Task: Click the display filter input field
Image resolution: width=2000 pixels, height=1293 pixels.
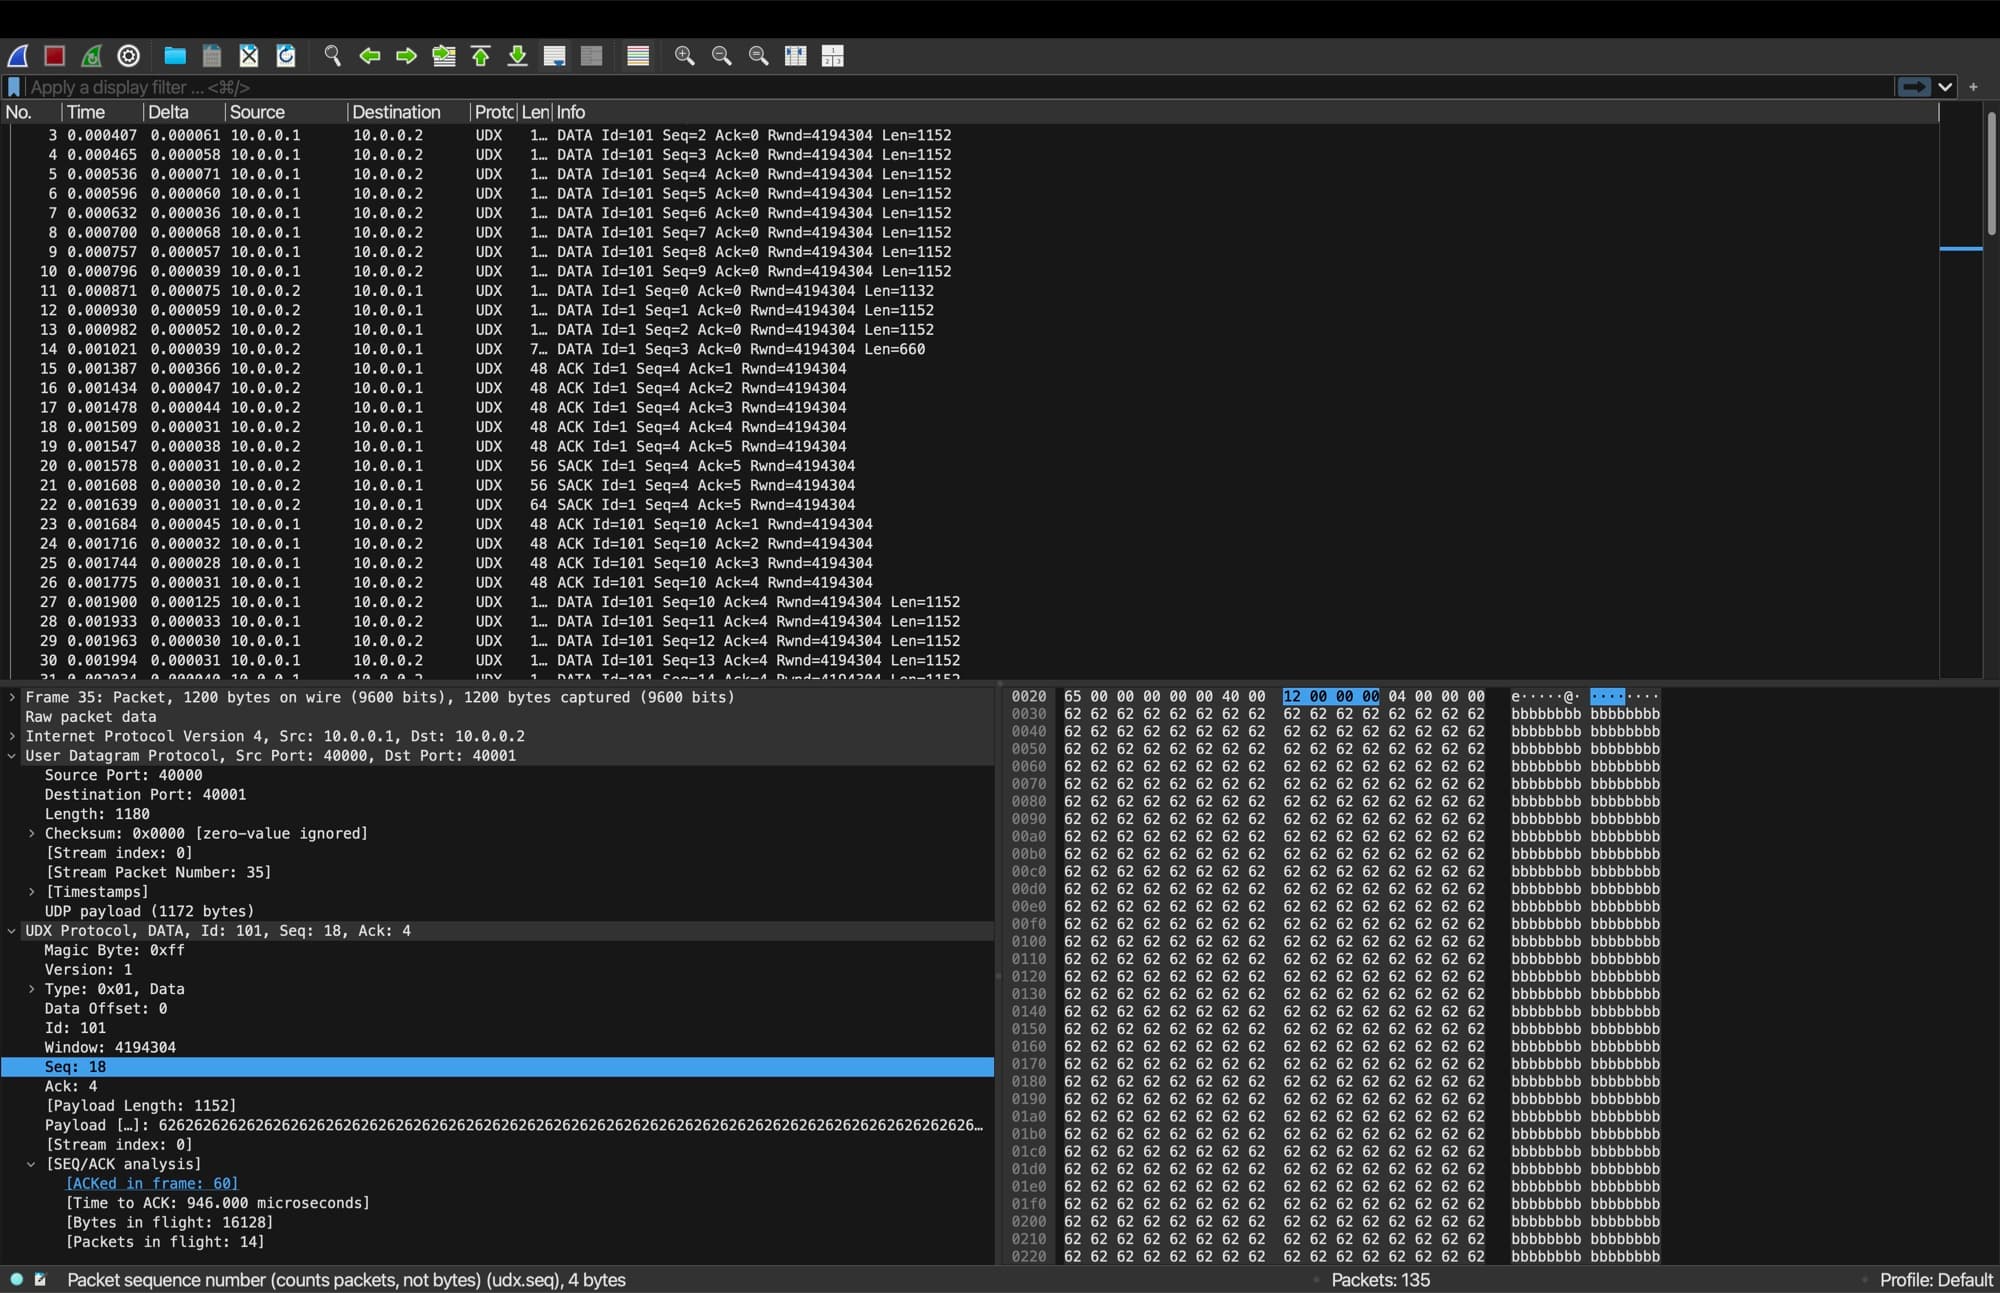Action: tap(958, 87)
